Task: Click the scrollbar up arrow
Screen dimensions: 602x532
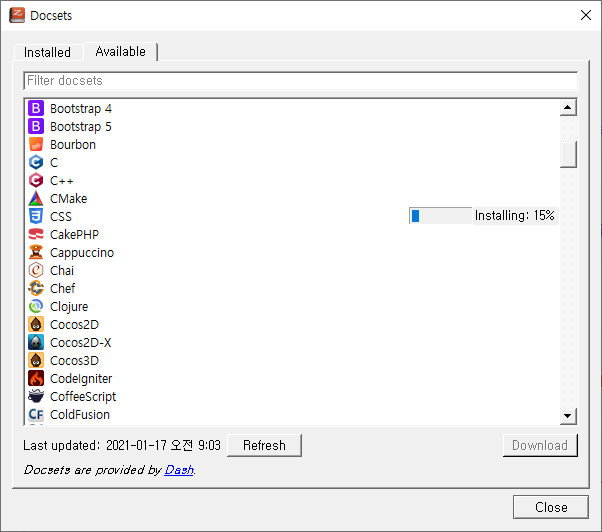Action: click(x=568, y=107)
